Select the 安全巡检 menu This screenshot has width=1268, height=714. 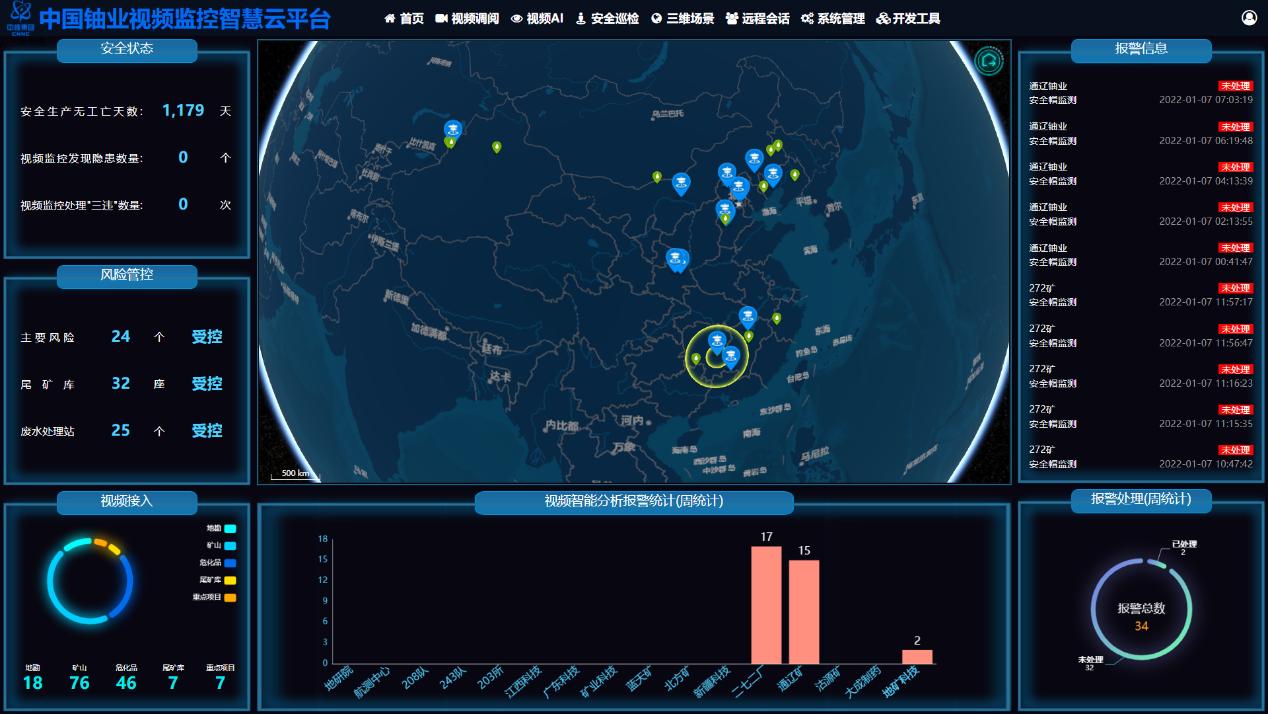pos(615,18)
